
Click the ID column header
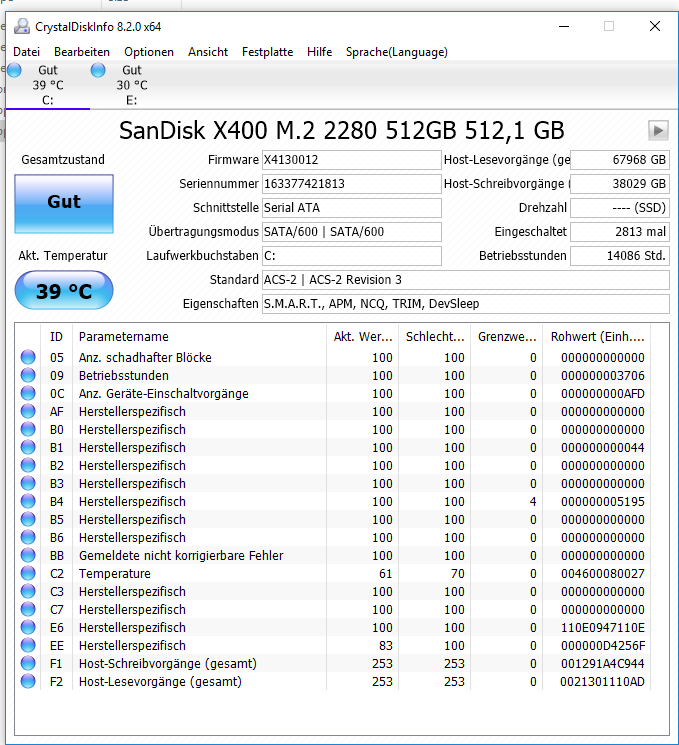(x=57, y=336)
